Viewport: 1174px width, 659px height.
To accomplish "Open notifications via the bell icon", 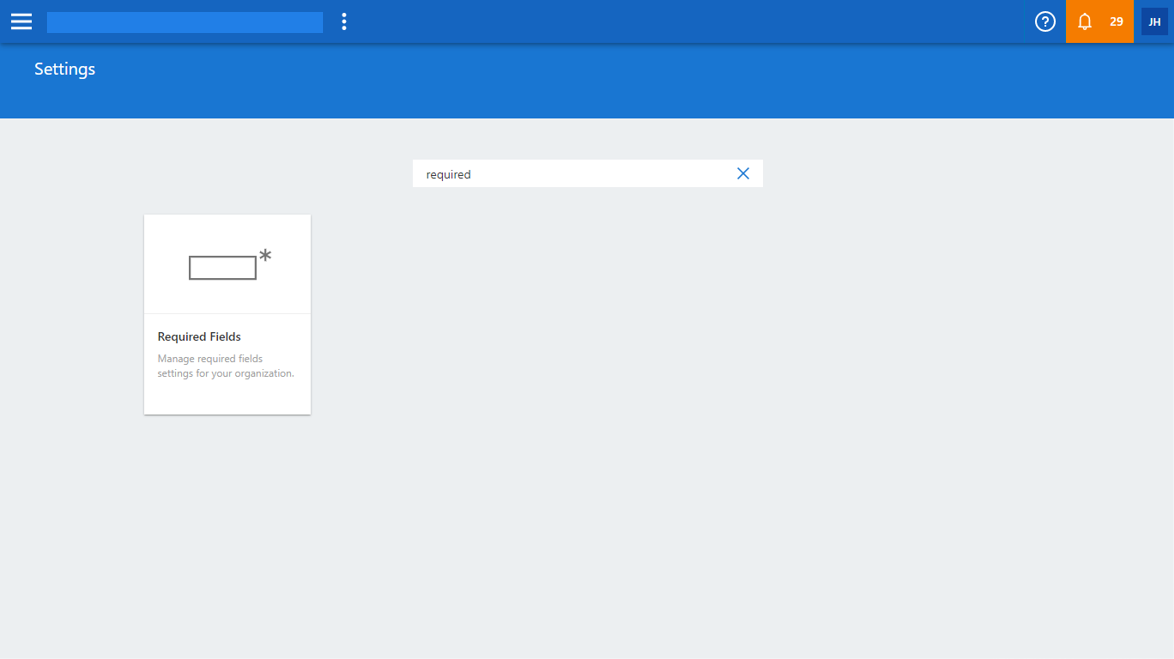I will pos(1084,22).
